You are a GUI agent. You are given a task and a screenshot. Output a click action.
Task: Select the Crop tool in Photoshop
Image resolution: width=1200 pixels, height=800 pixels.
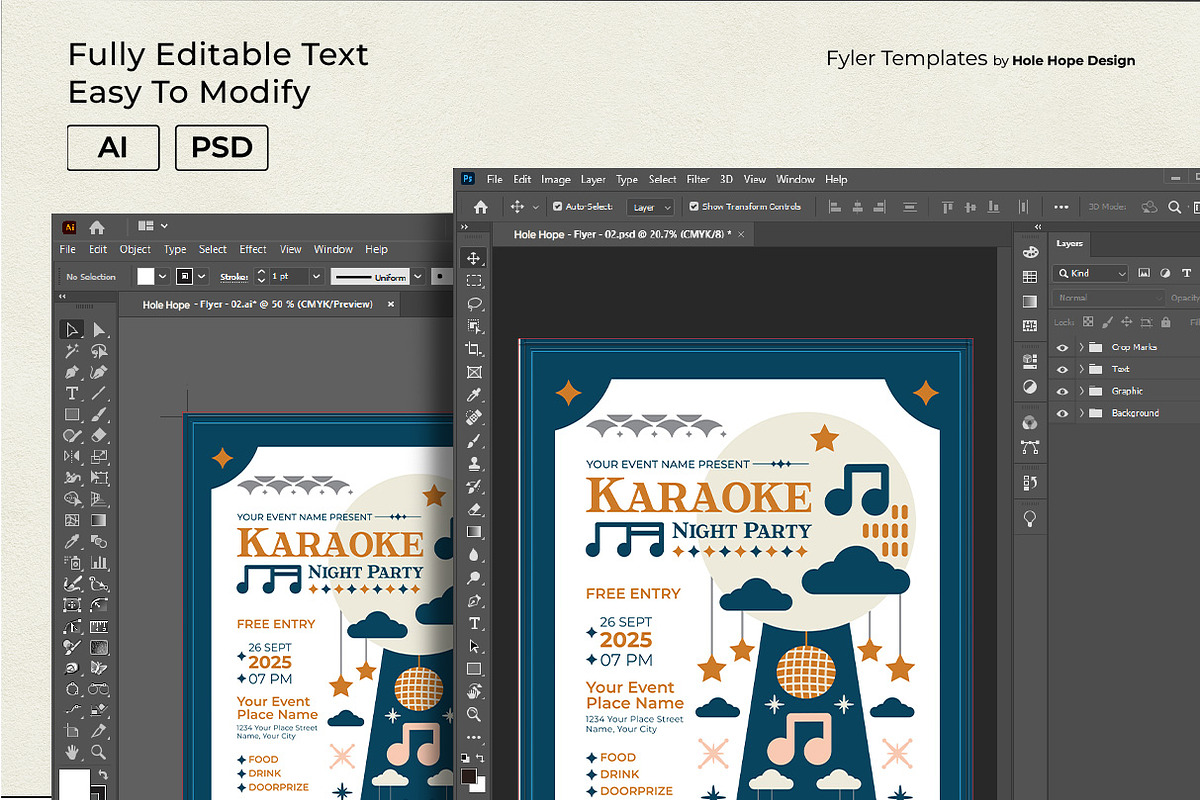pos(474,349)
